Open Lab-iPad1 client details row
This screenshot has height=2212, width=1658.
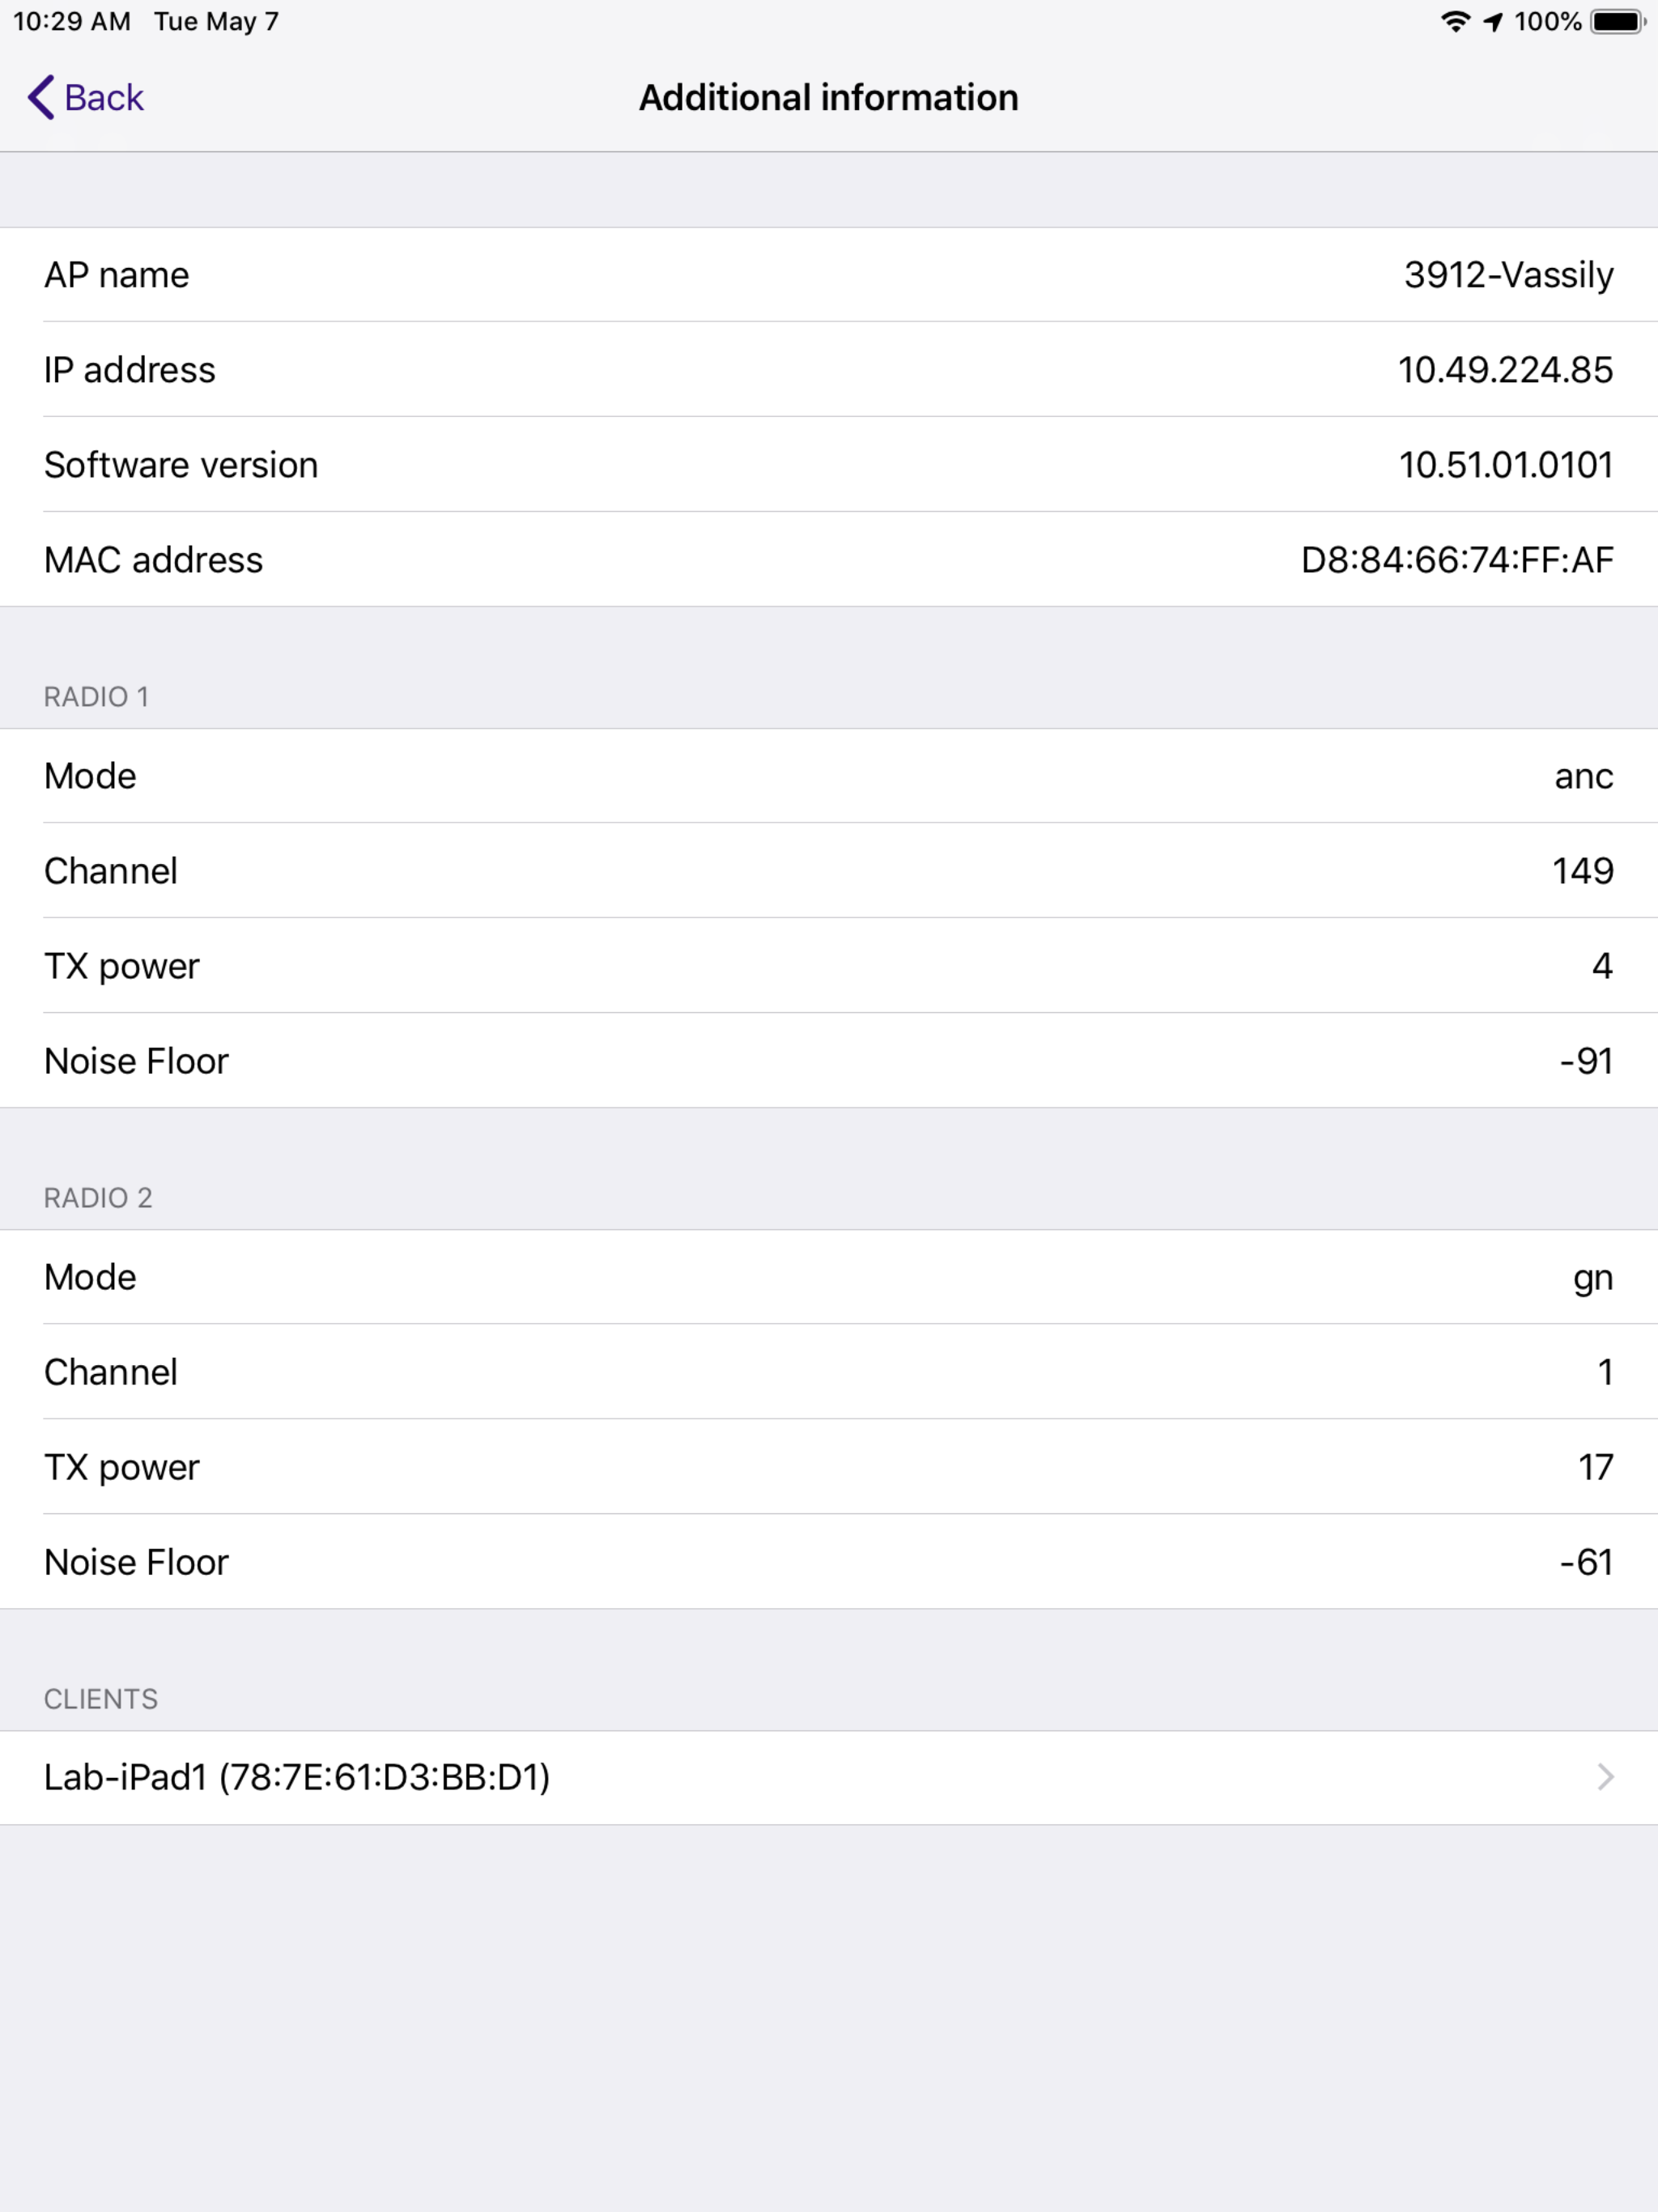pos(829,1777)
